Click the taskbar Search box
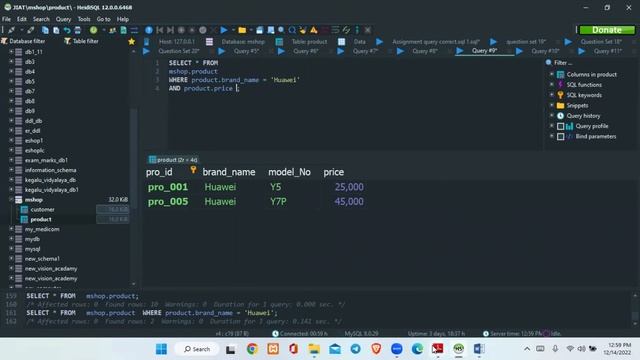The height and width of the screenshot is (360, 640). coord(197,349)
